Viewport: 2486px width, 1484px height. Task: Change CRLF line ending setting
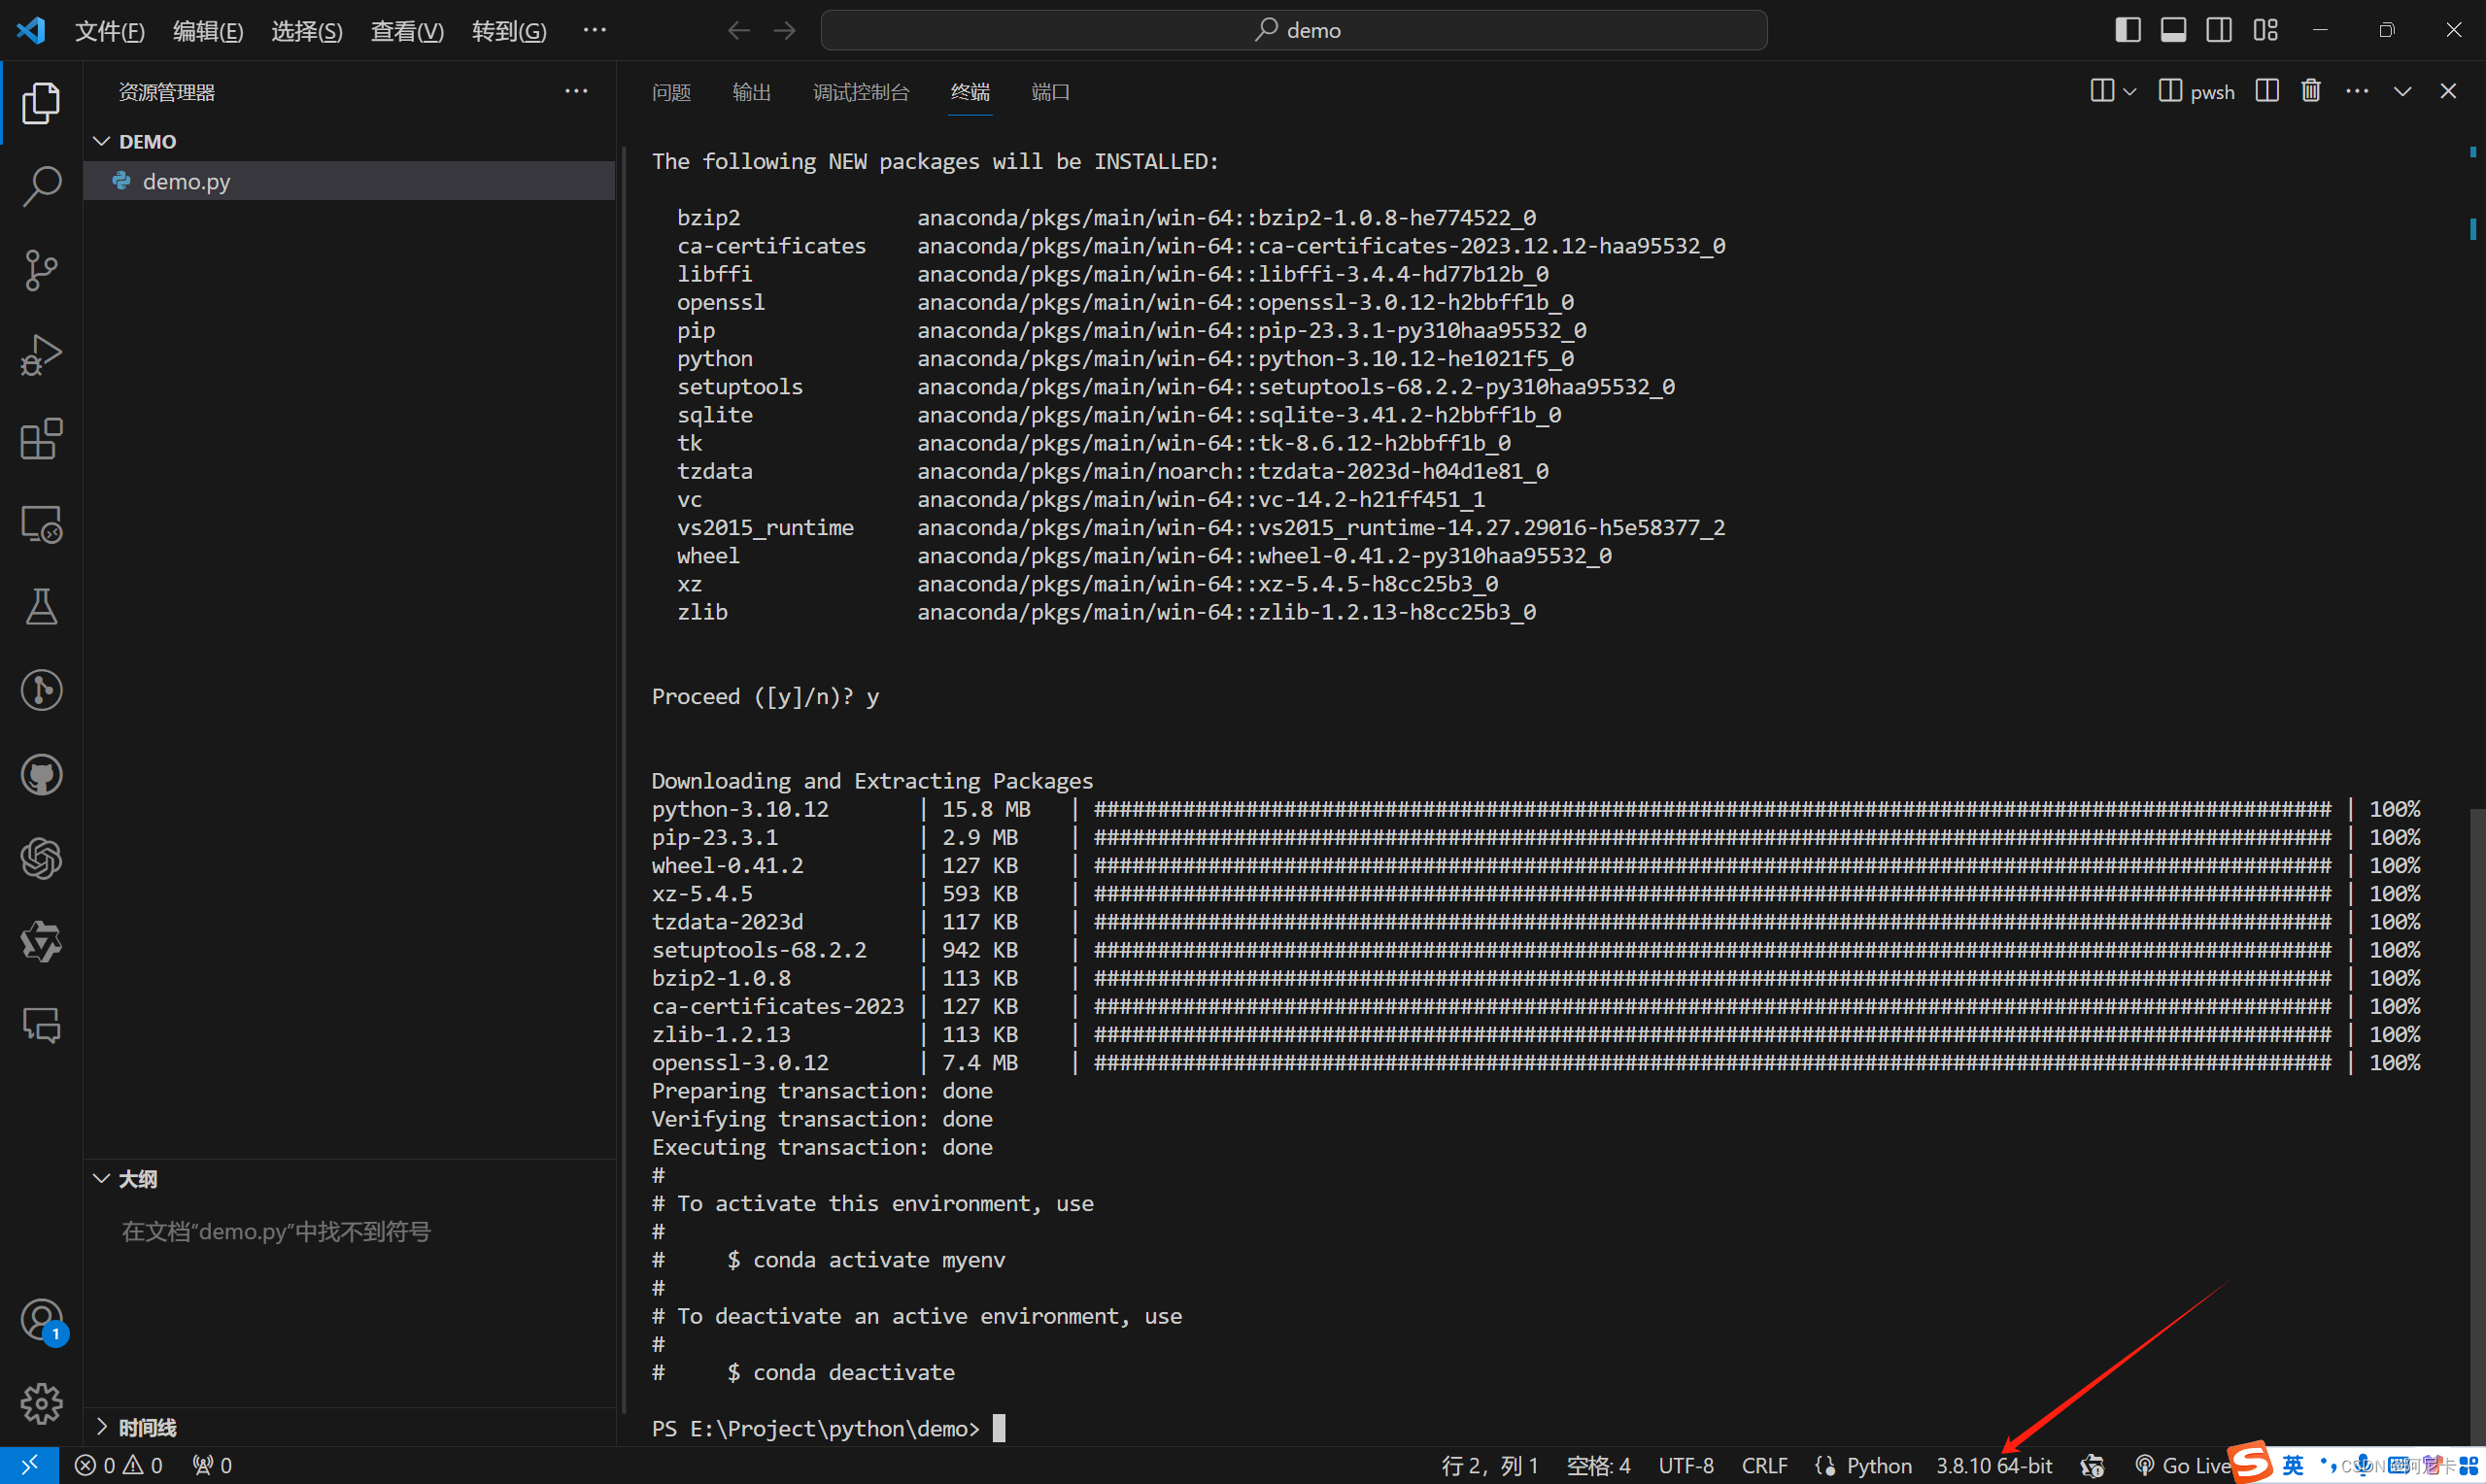[x=1764, y=1465]
